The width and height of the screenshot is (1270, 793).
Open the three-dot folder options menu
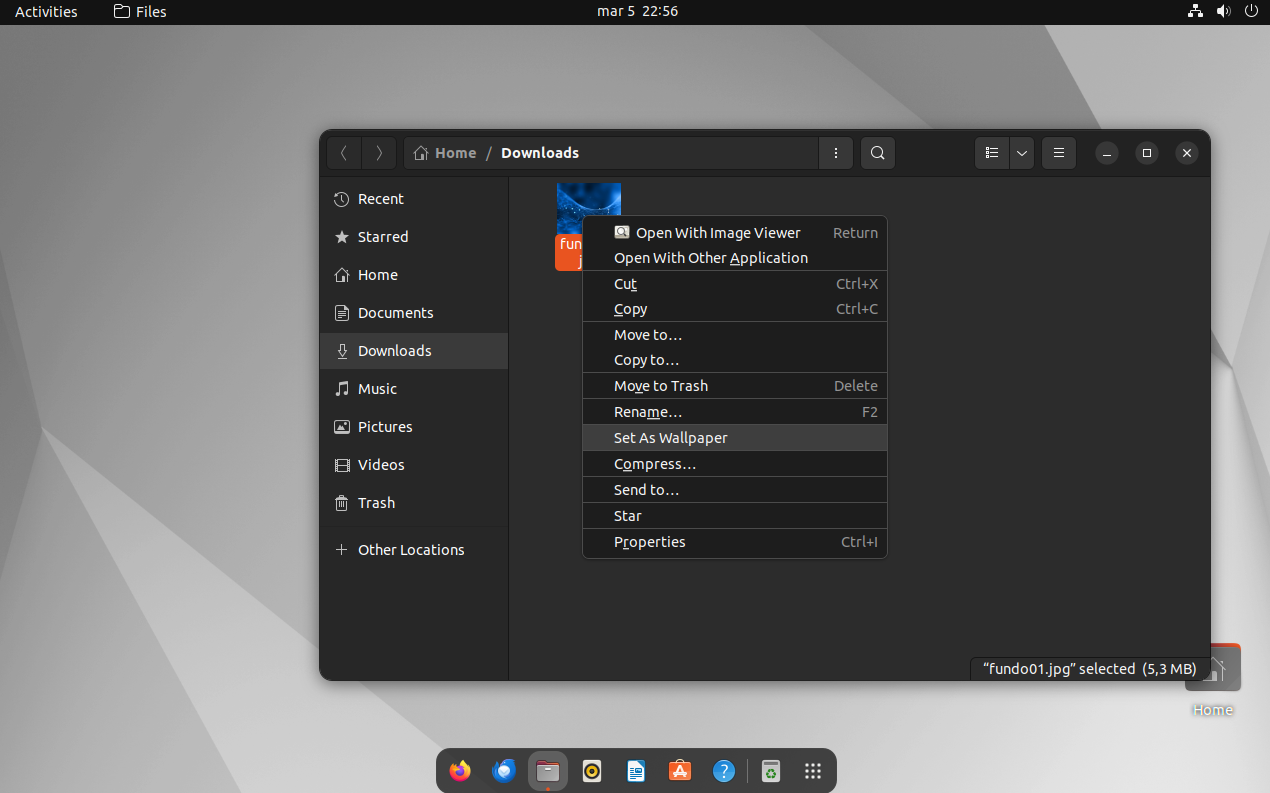click(835, 153)
